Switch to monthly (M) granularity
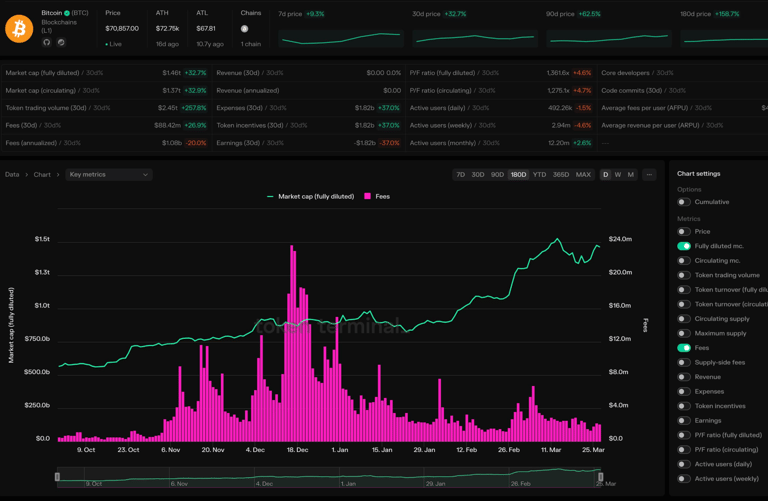This screenshot has height=501, width=768. coord(631,174)
